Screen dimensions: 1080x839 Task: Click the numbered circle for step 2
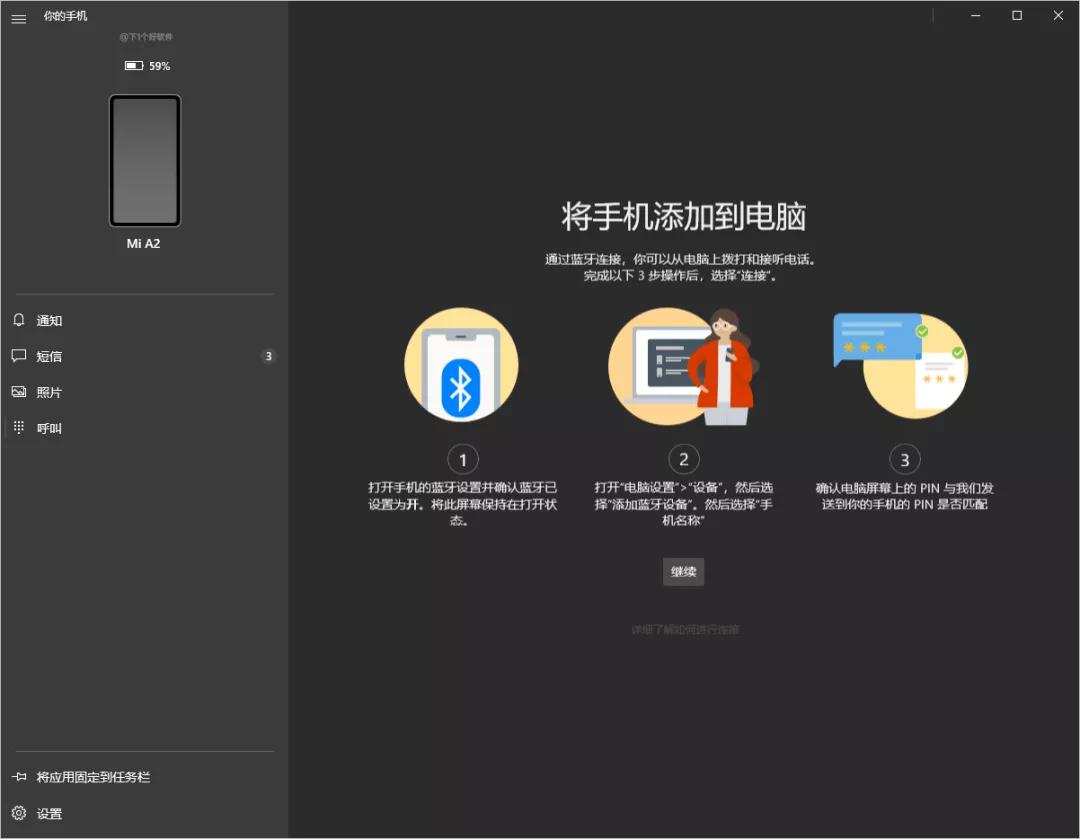coord(683,459)
